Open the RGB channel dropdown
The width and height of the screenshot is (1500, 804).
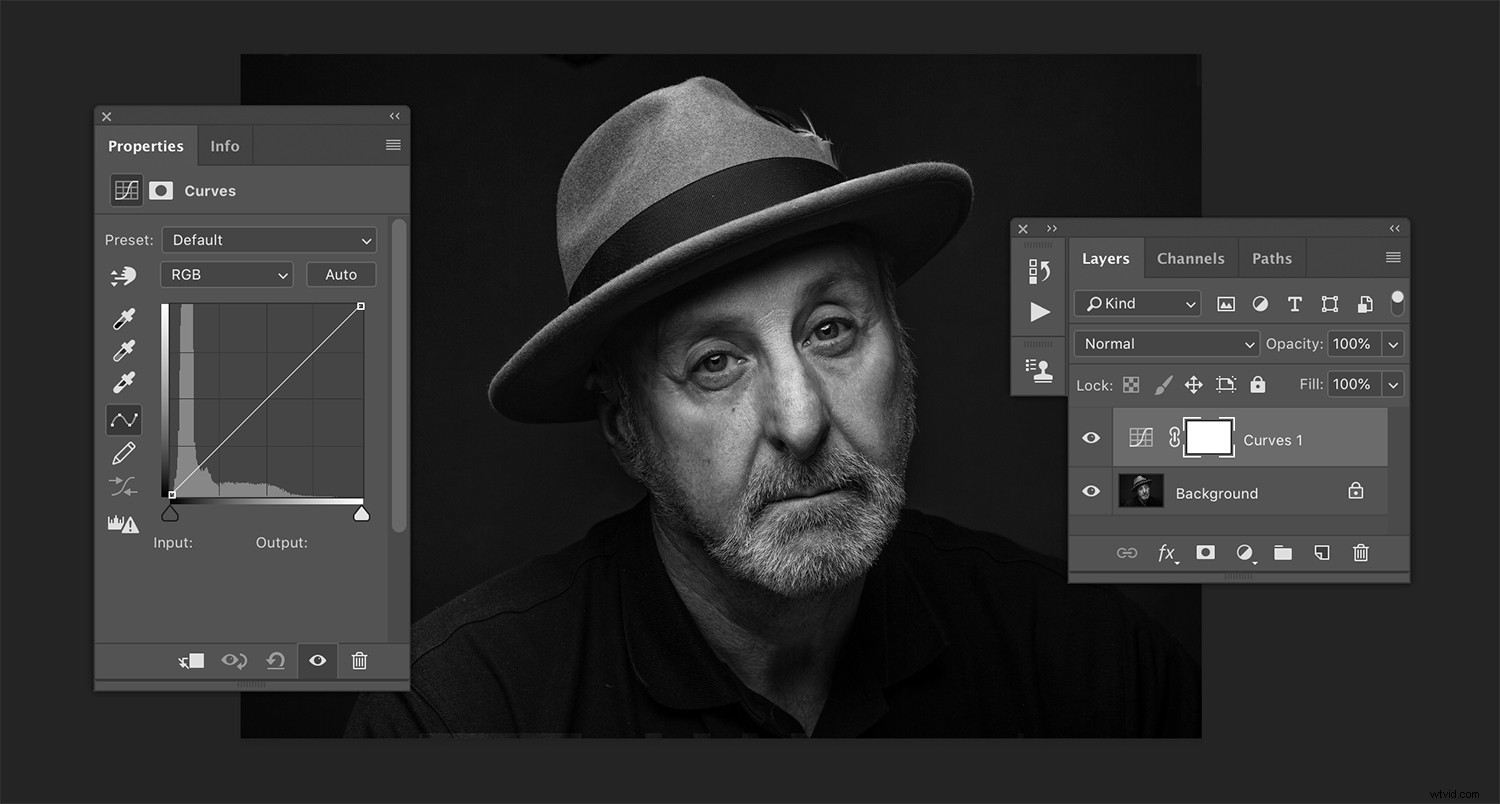[226, 274]
